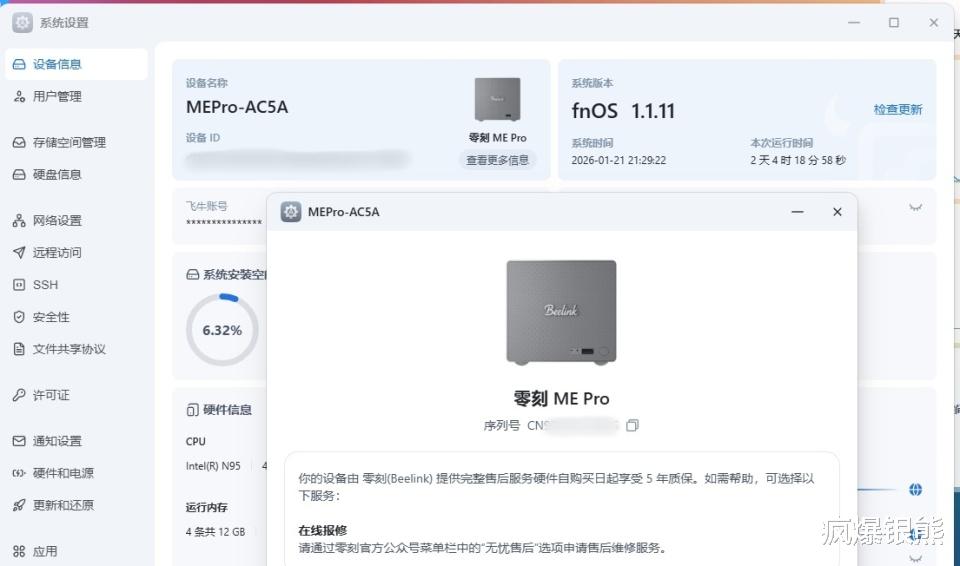Click the 本次运行时间 uptime value
The height and width of the screenshot is (566, 960).
coord(798,160)
